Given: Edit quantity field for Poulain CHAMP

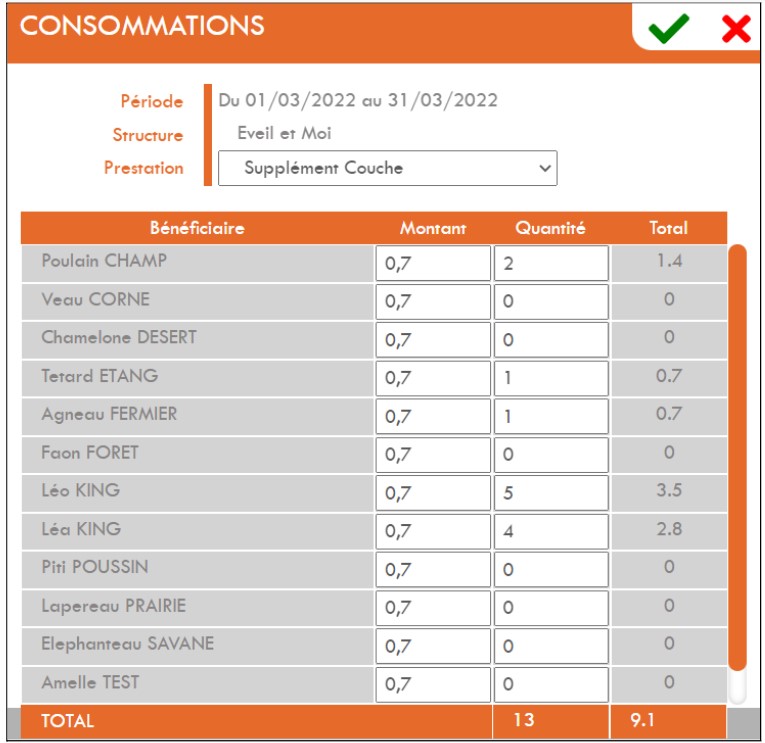Looking at the screenshot, I should point(551,263).
